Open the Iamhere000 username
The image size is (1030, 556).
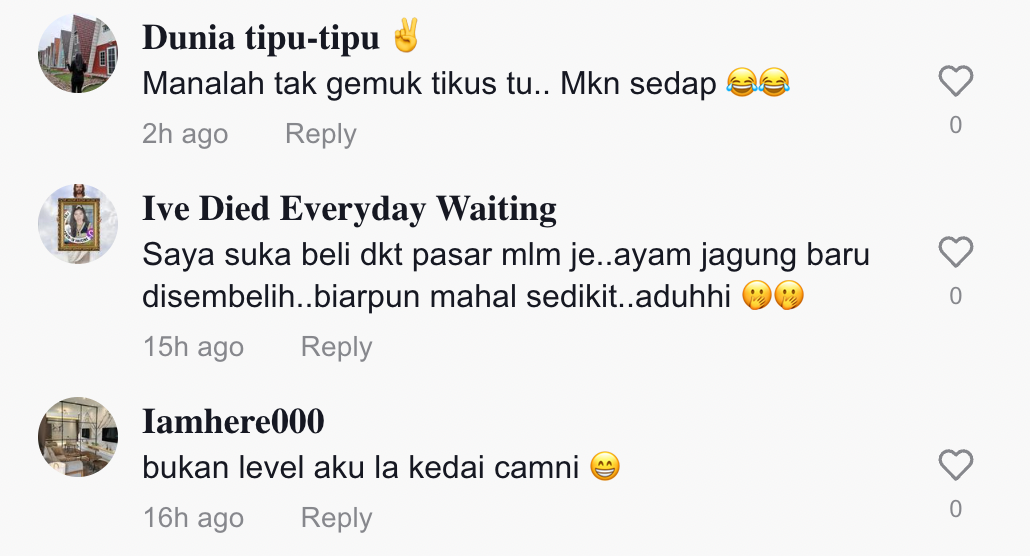pos(233,421)
